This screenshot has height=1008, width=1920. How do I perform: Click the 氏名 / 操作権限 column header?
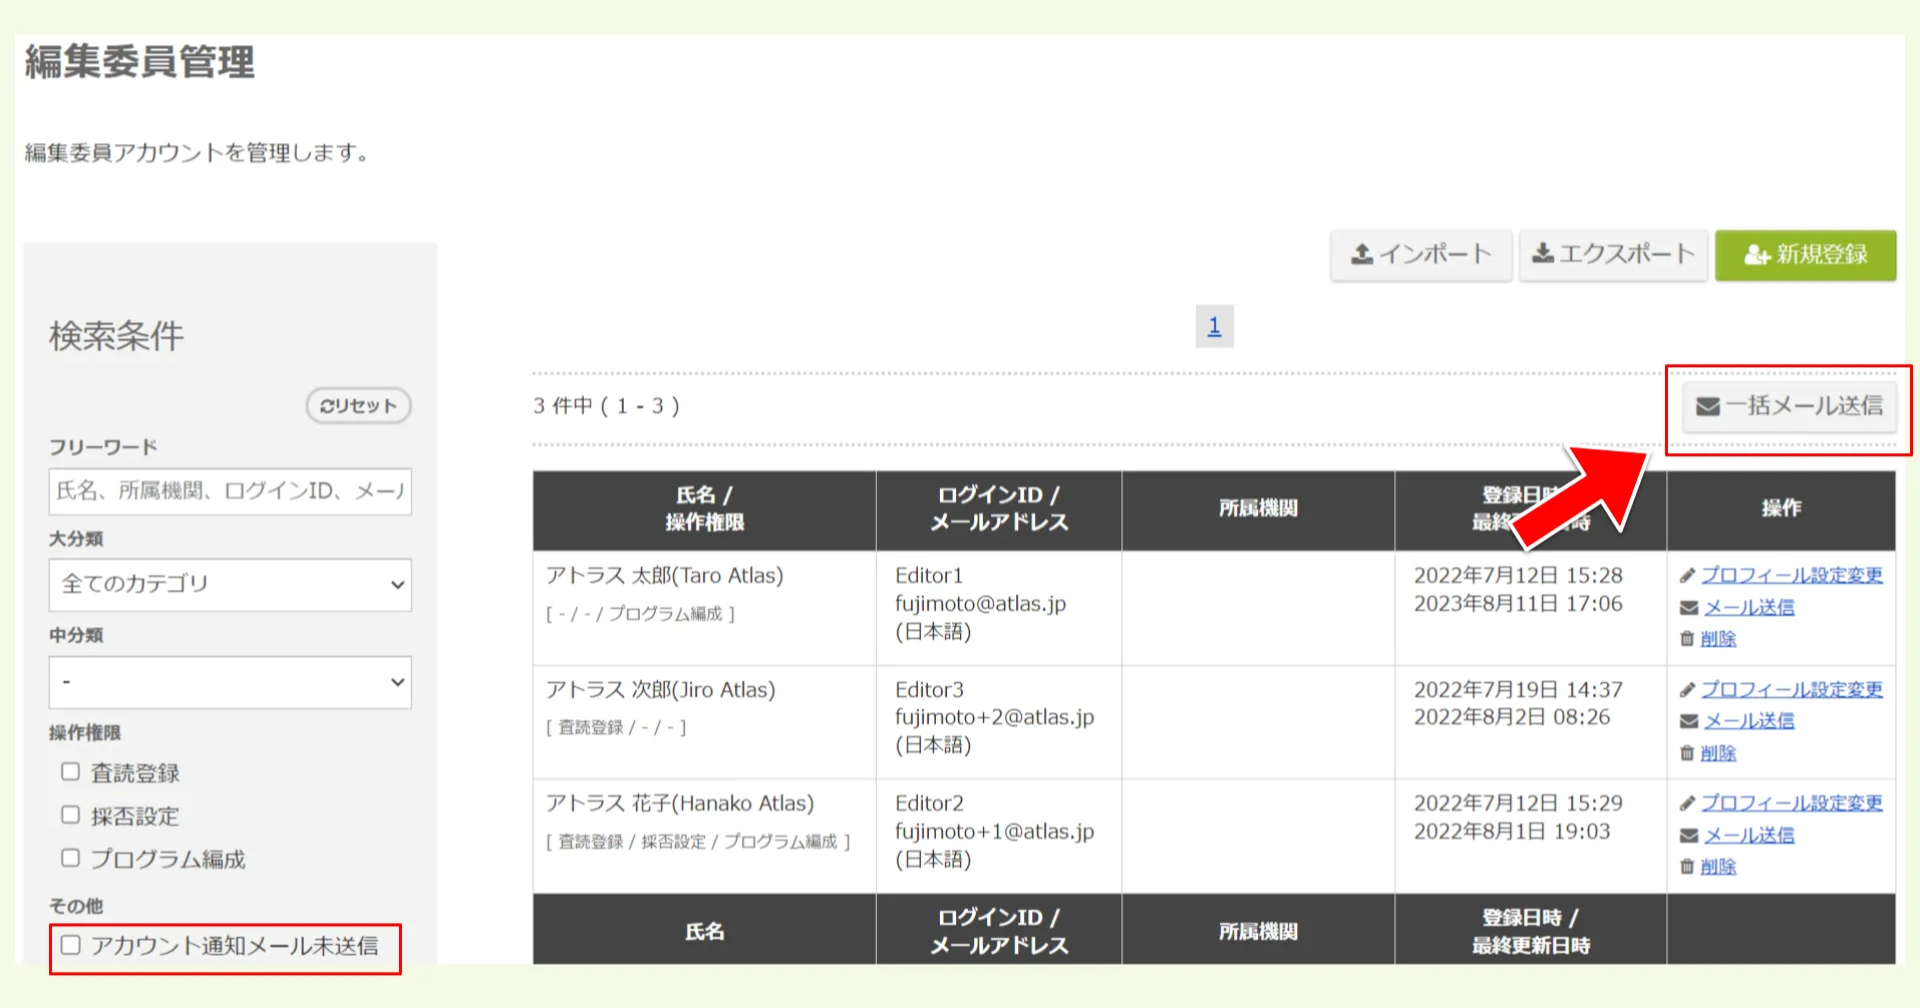pyautogui.click(x=703, y=509)
